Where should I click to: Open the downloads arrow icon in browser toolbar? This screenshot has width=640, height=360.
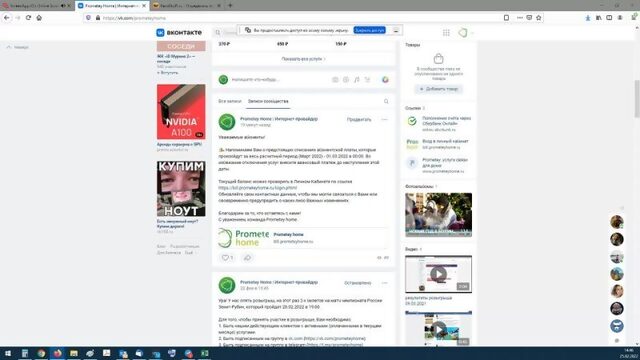[x=588, y=18]
